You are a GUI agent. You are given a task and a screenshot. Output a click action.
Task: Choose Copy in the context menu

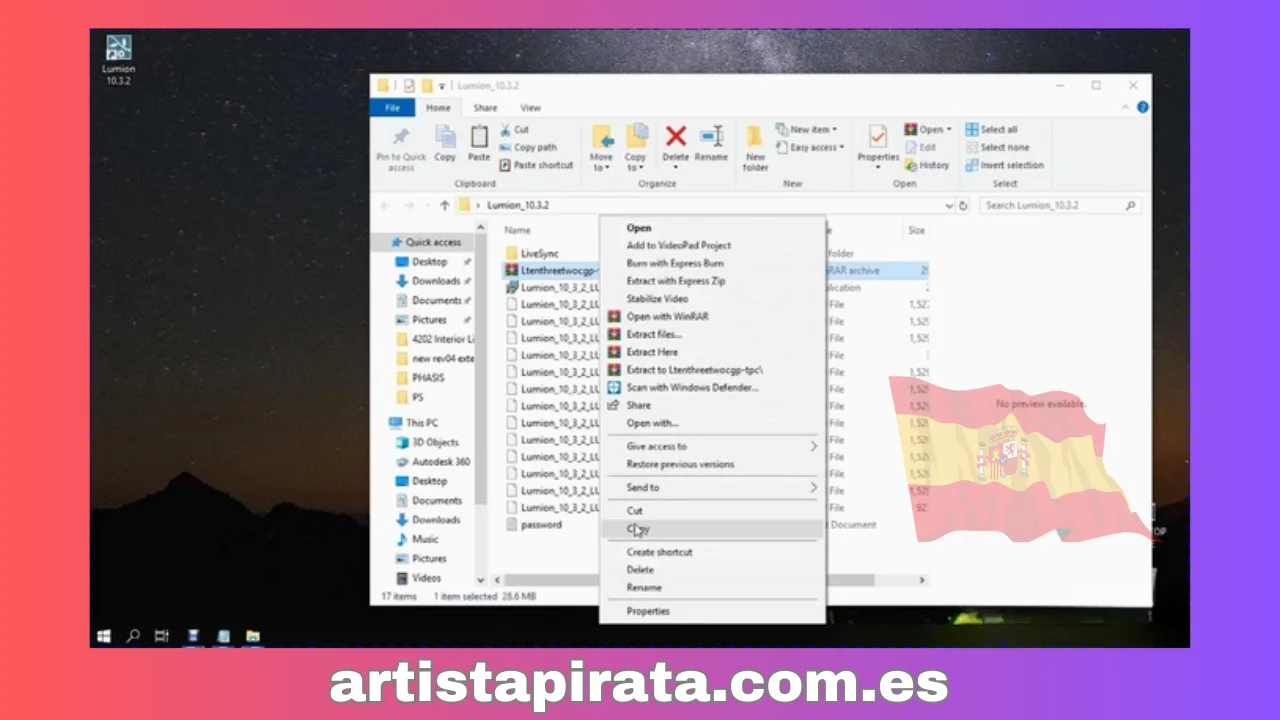point(714,528)
